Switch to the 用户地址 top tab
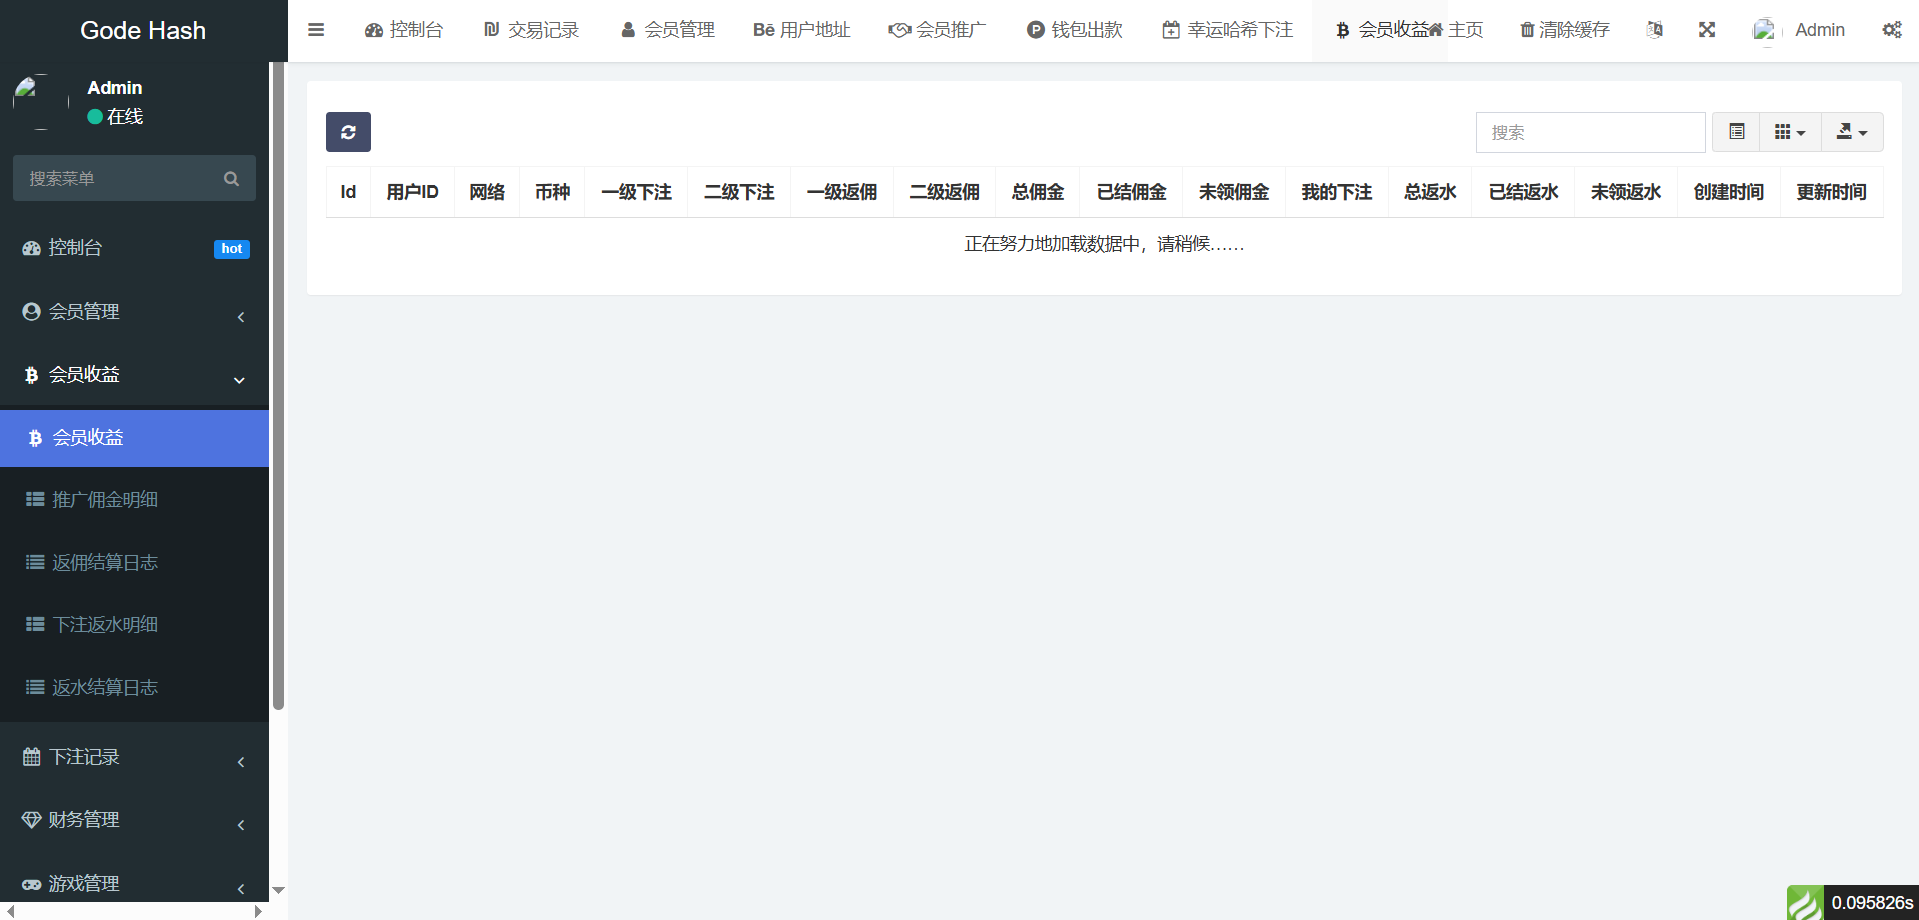Image resolution: width=1919 pixels, height=920 pixels. coord(802,30)
